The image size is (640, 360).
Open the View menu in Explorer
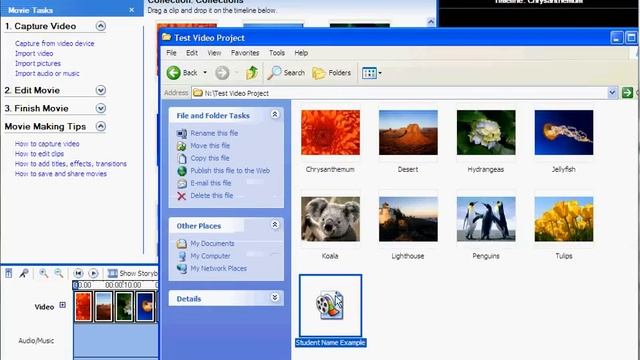[x=214, y=53]
